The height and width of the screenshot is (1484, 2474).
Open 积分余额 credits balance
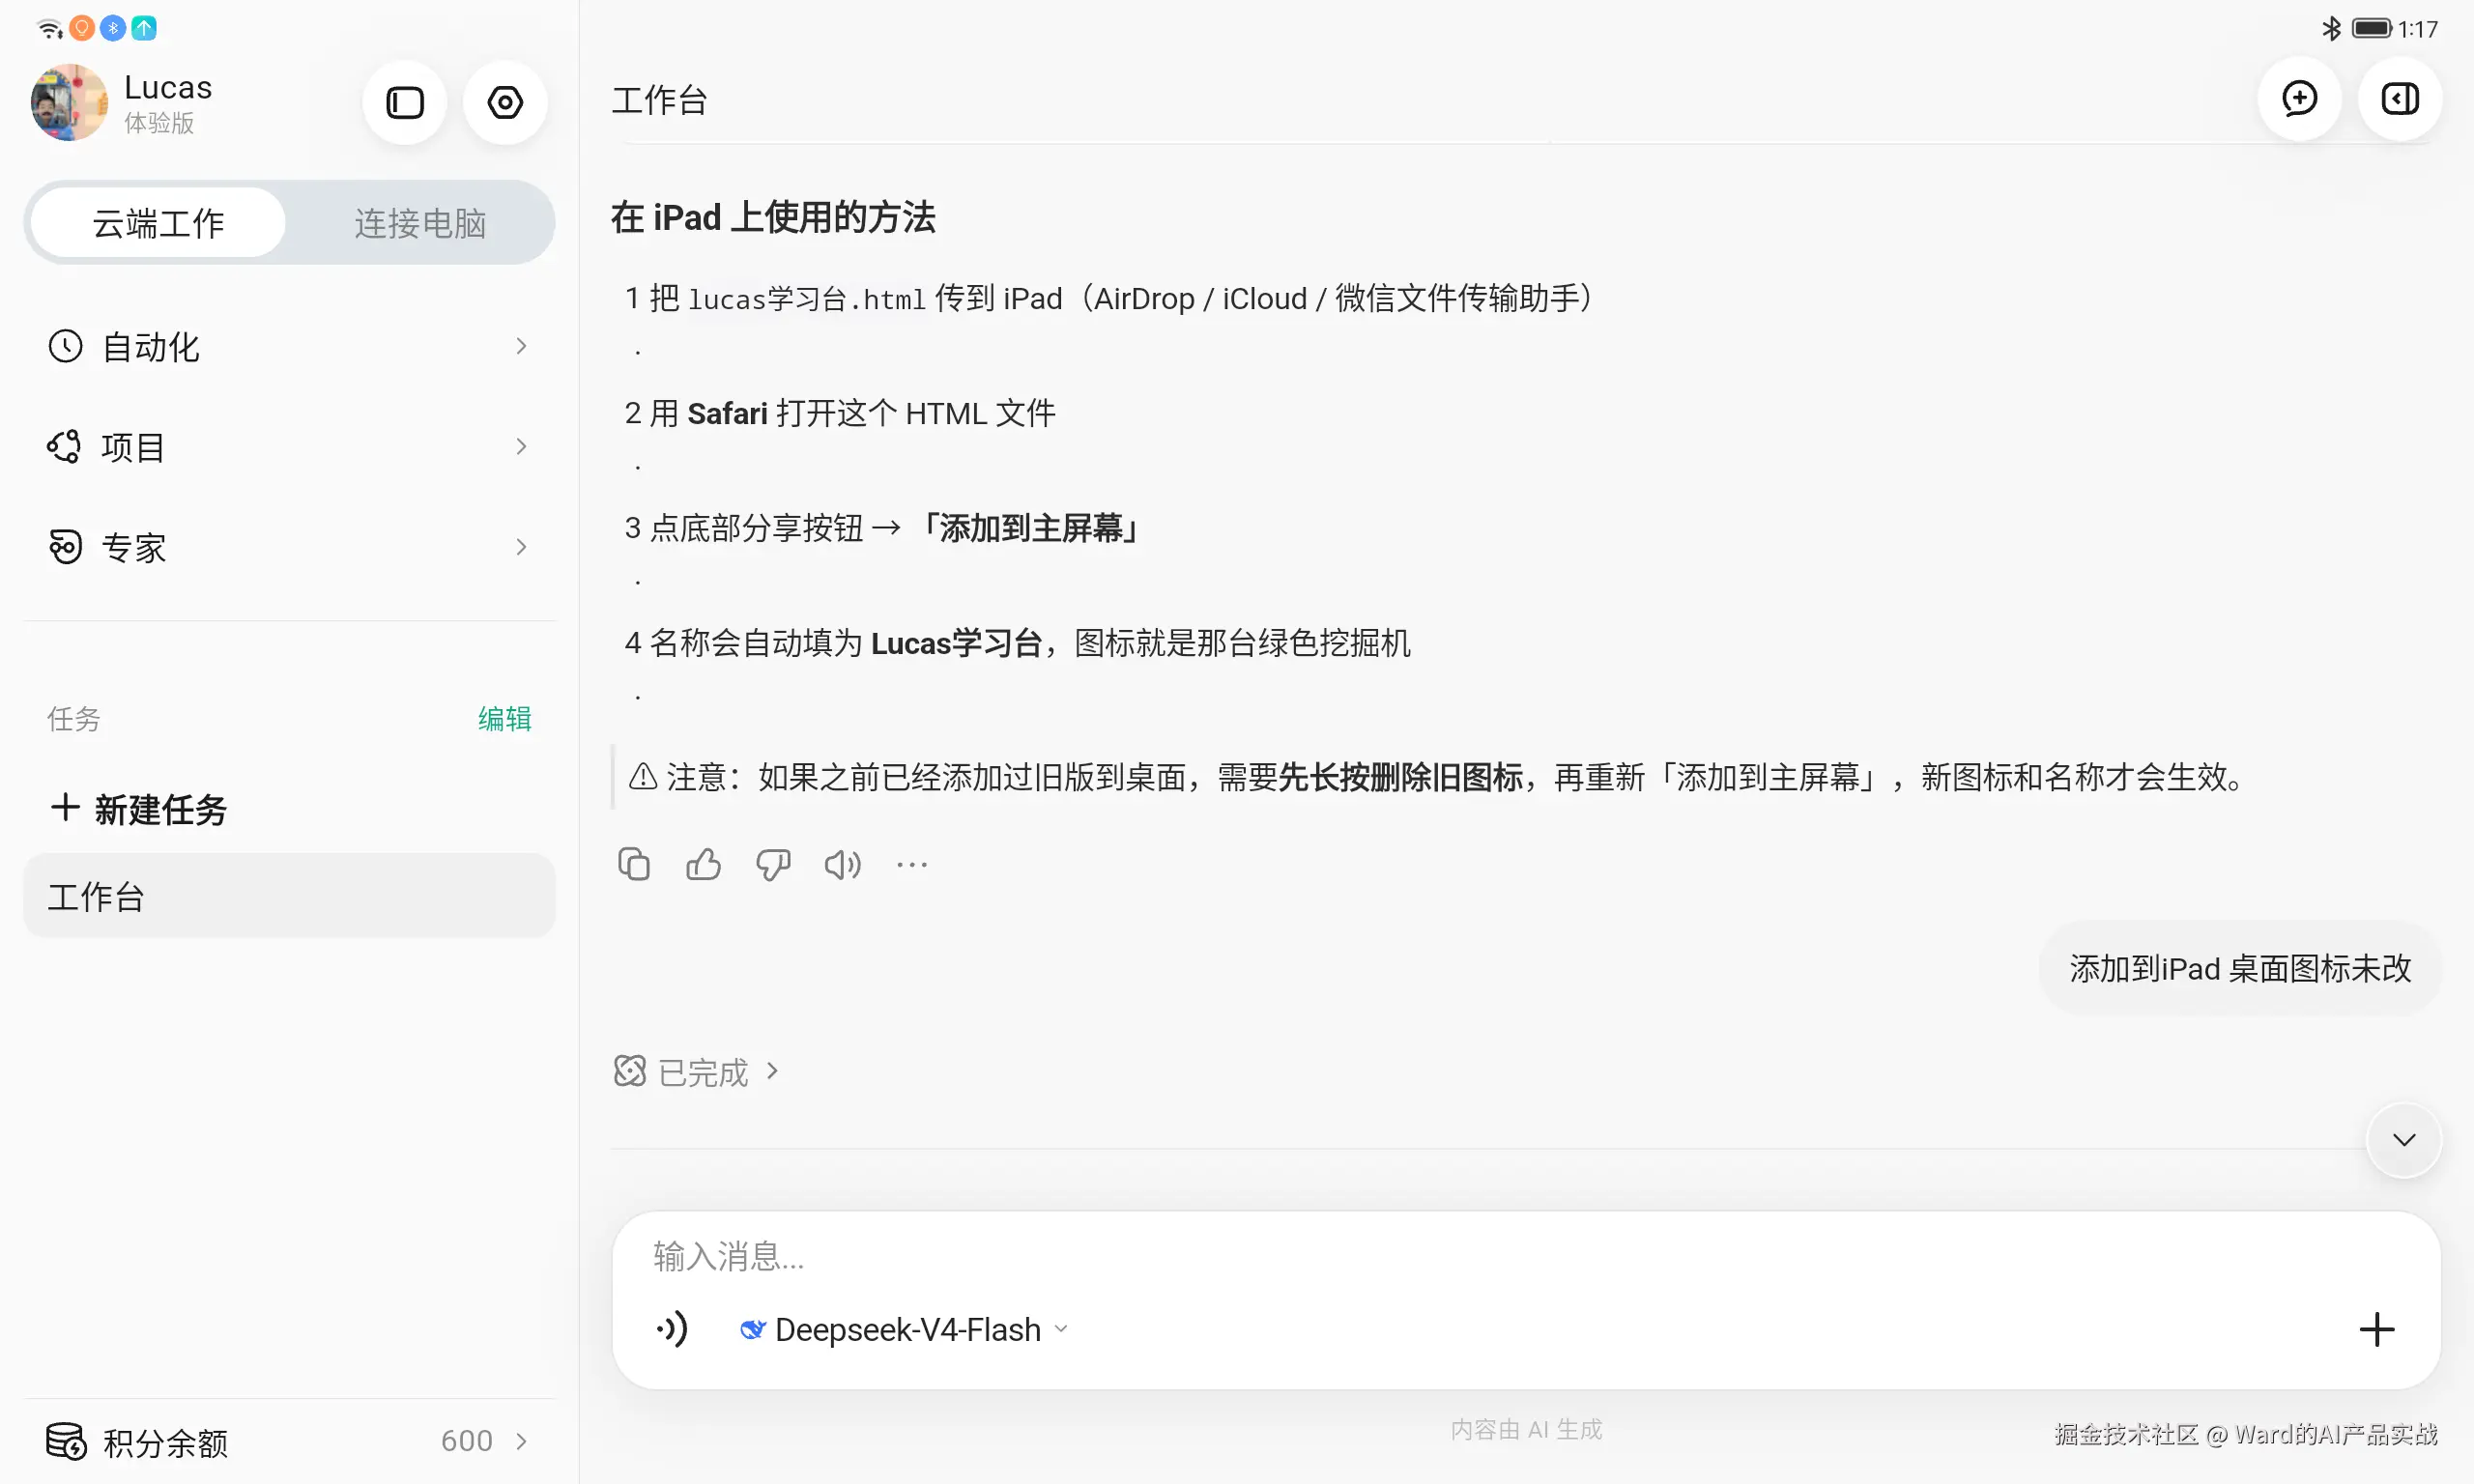tap(289, 1441)
